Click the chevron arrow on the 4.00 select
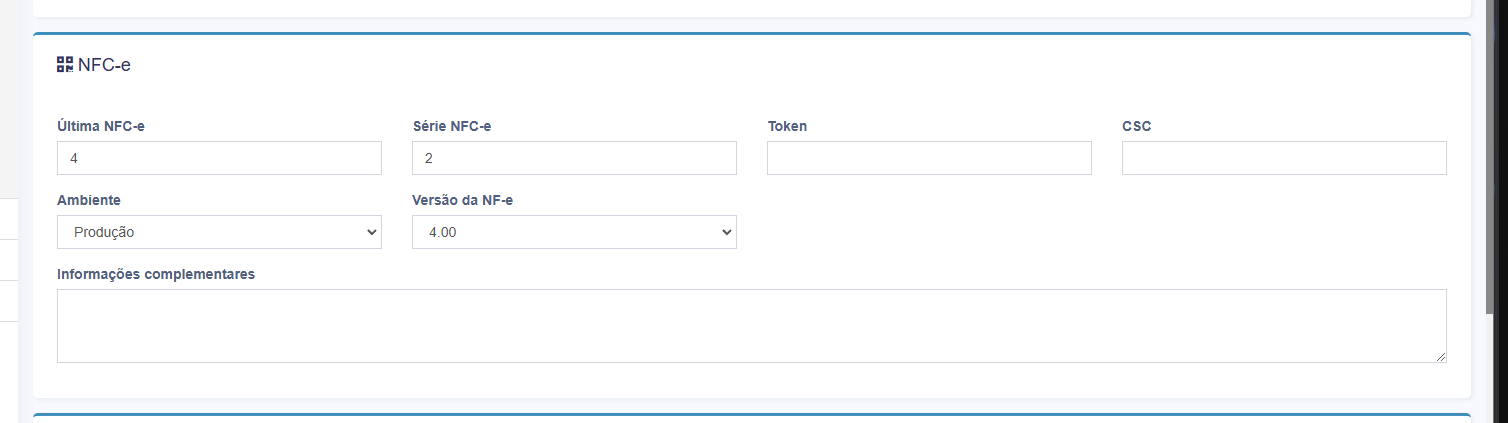The image size is (1508, 423). tap(727, 232)
